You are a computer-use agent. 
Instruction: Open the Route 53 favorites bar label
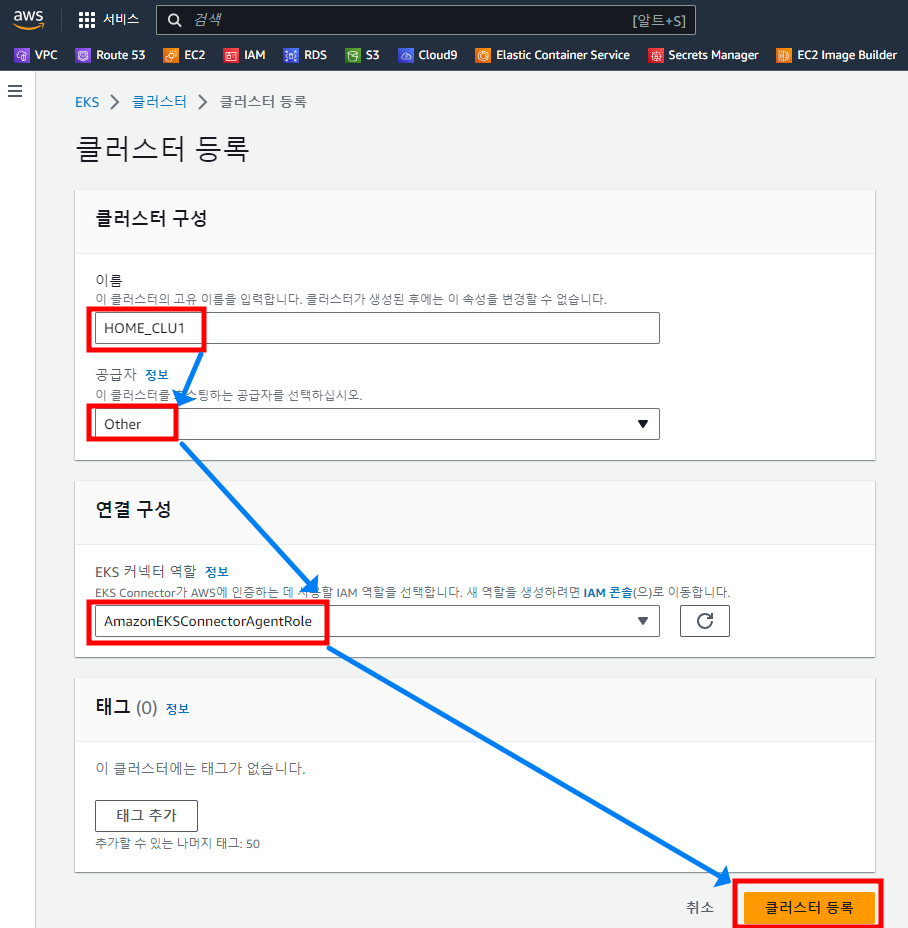point(121,55)
